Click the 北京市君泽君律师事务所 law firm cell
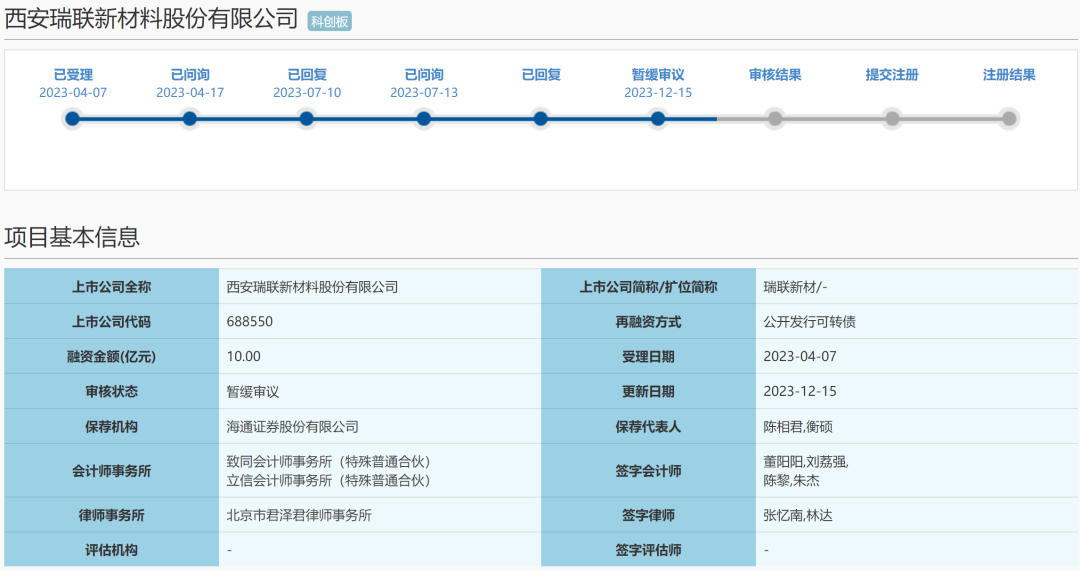The width and height of the screenshot is (1080, 571). point(300,516)
